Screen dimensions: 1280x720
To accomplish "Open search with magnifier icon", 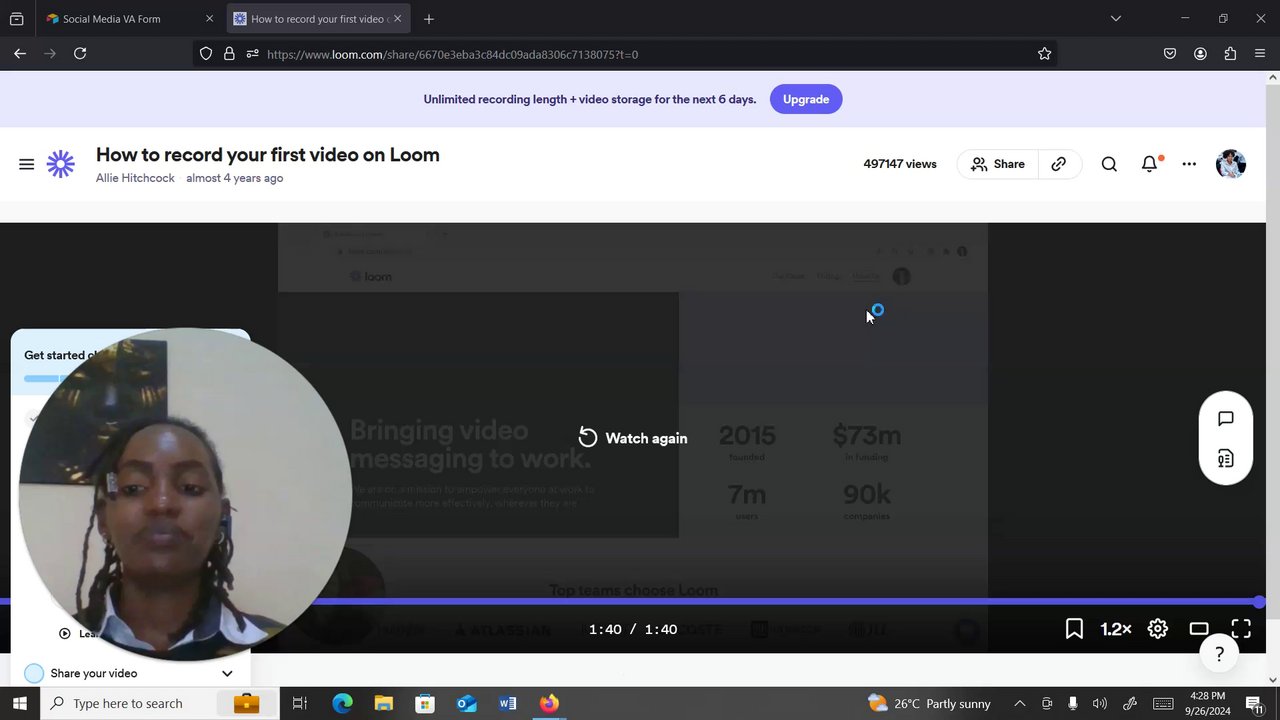I will pyautogui.click(x=1109, y=164).
